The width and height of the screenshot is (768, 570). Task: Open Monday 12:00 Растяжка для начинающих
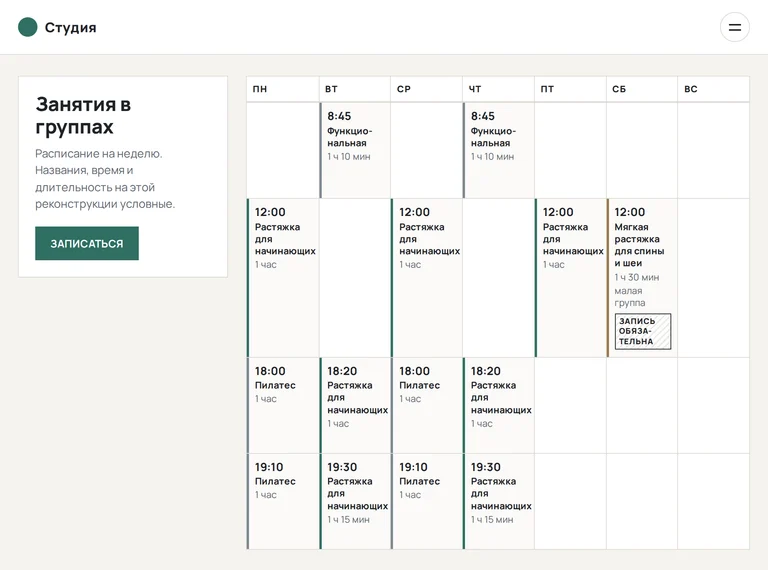(283, 278)
